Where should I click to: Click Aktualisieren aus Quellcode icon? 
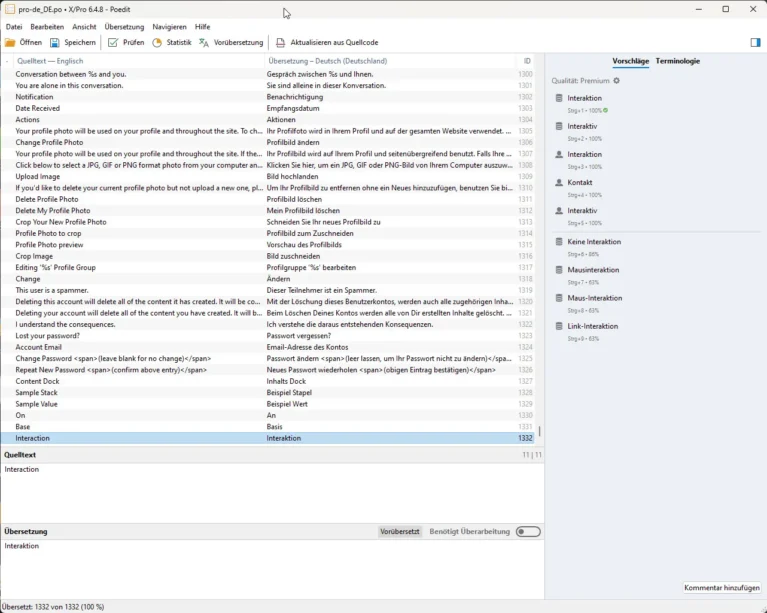[x=280, y=43]
